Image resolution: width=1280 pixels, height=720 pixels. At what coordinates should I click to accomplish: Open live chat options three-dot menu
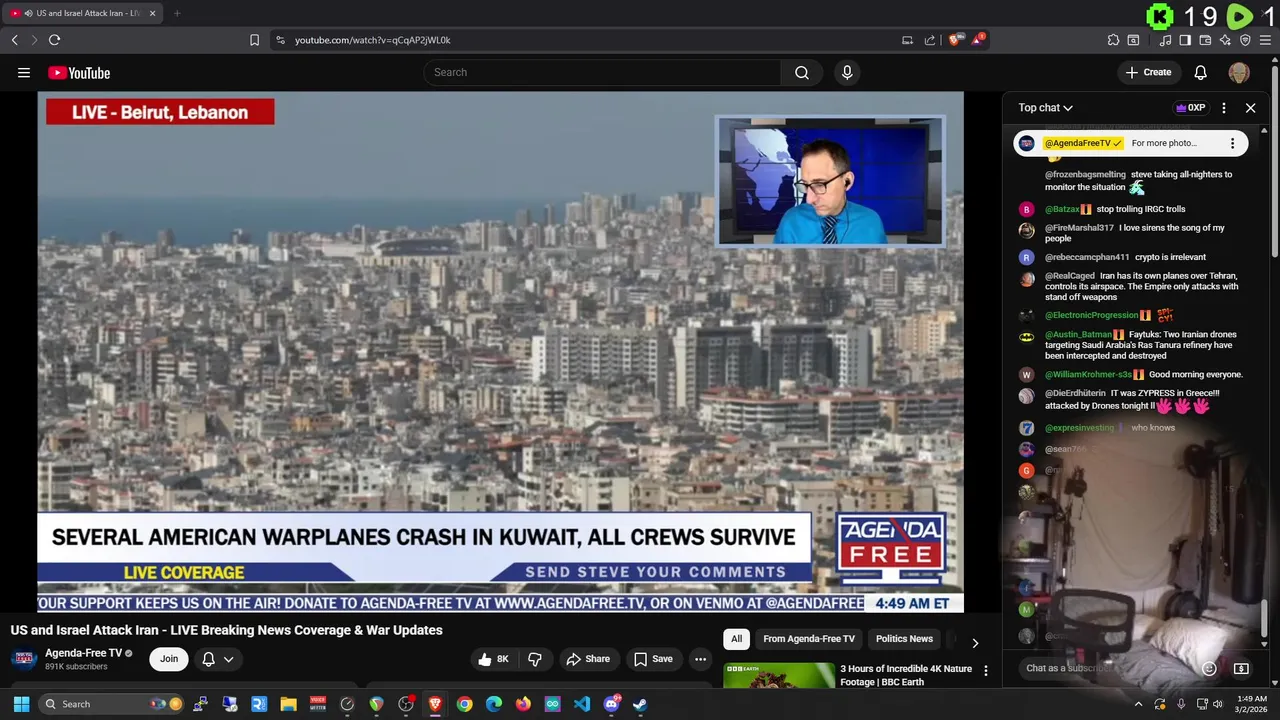(x=1224, y=108)
